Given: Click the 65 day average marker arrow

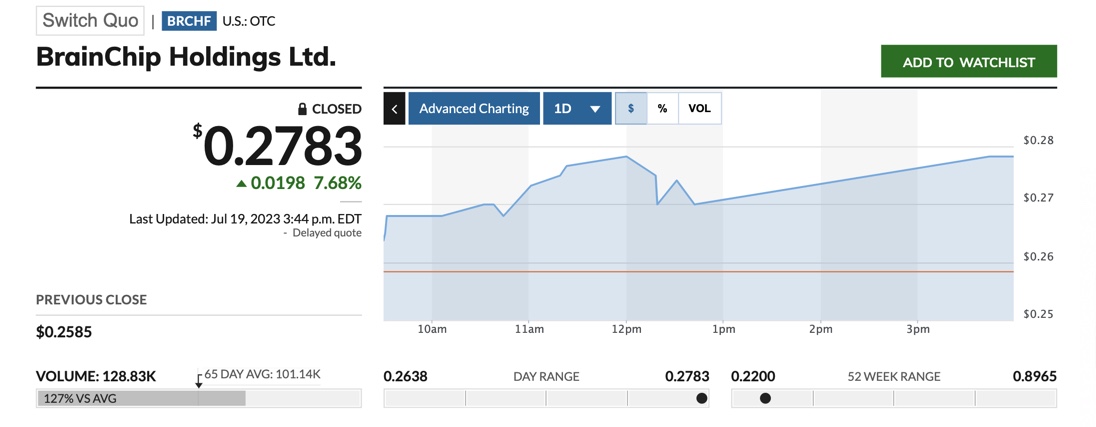Looking at the screenshot, I should point(199,381).
